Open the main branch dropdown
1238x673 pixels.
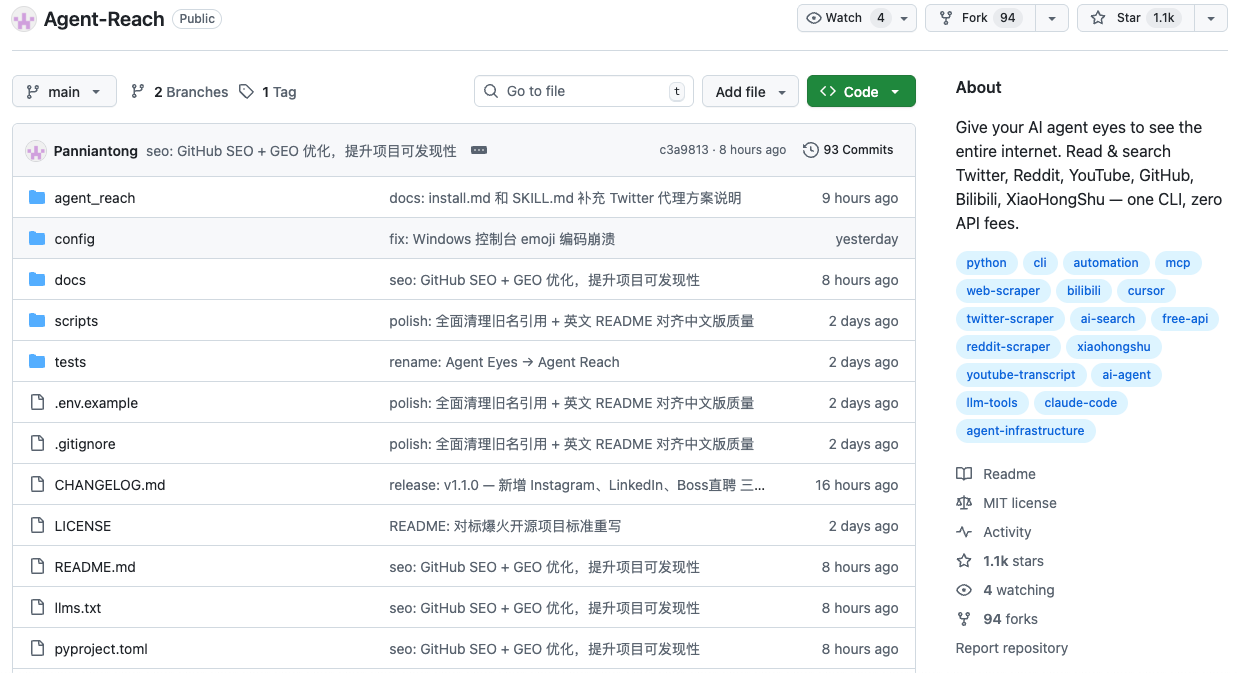click(x=64, y=92)
